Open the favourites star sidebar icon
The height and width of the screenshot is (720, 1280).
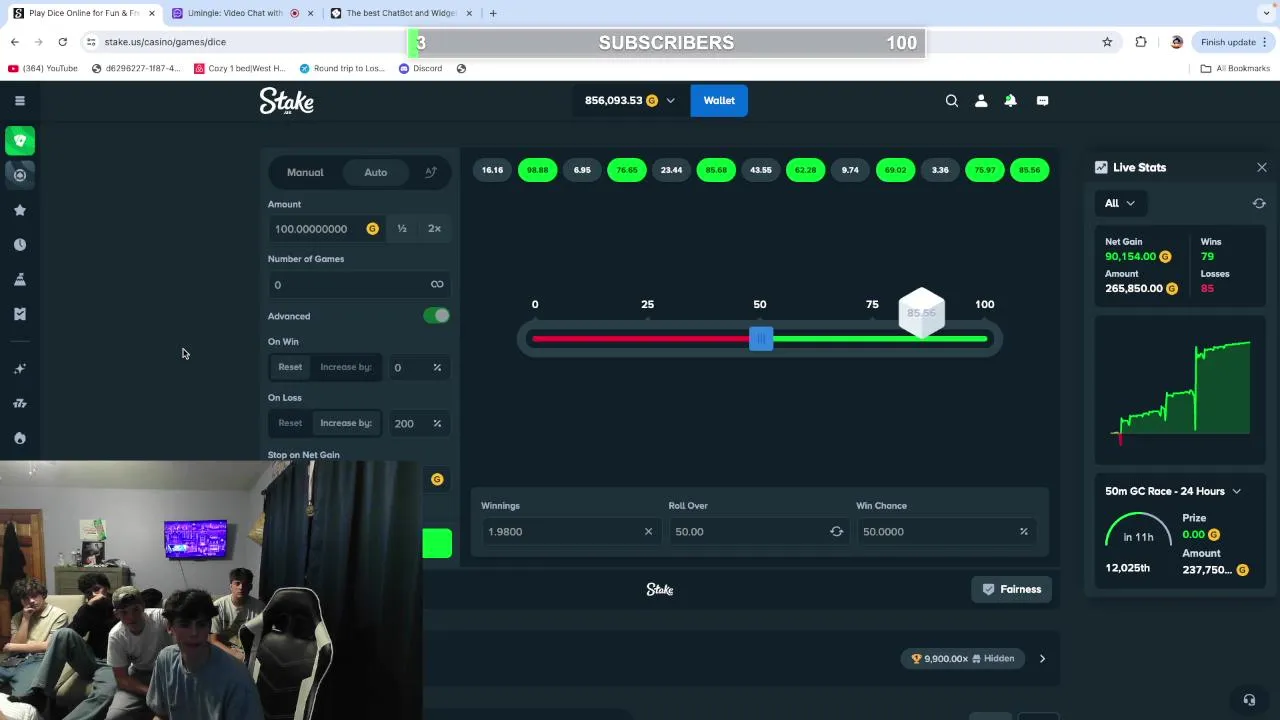19,210
